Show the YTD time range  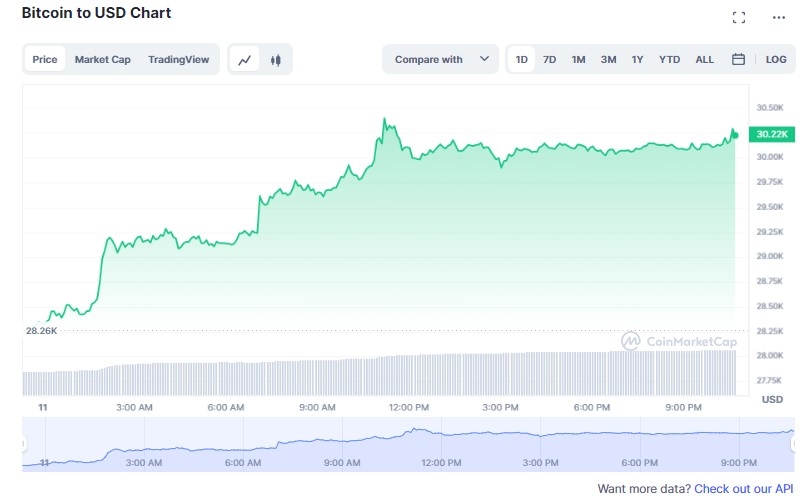click(669, 59)
